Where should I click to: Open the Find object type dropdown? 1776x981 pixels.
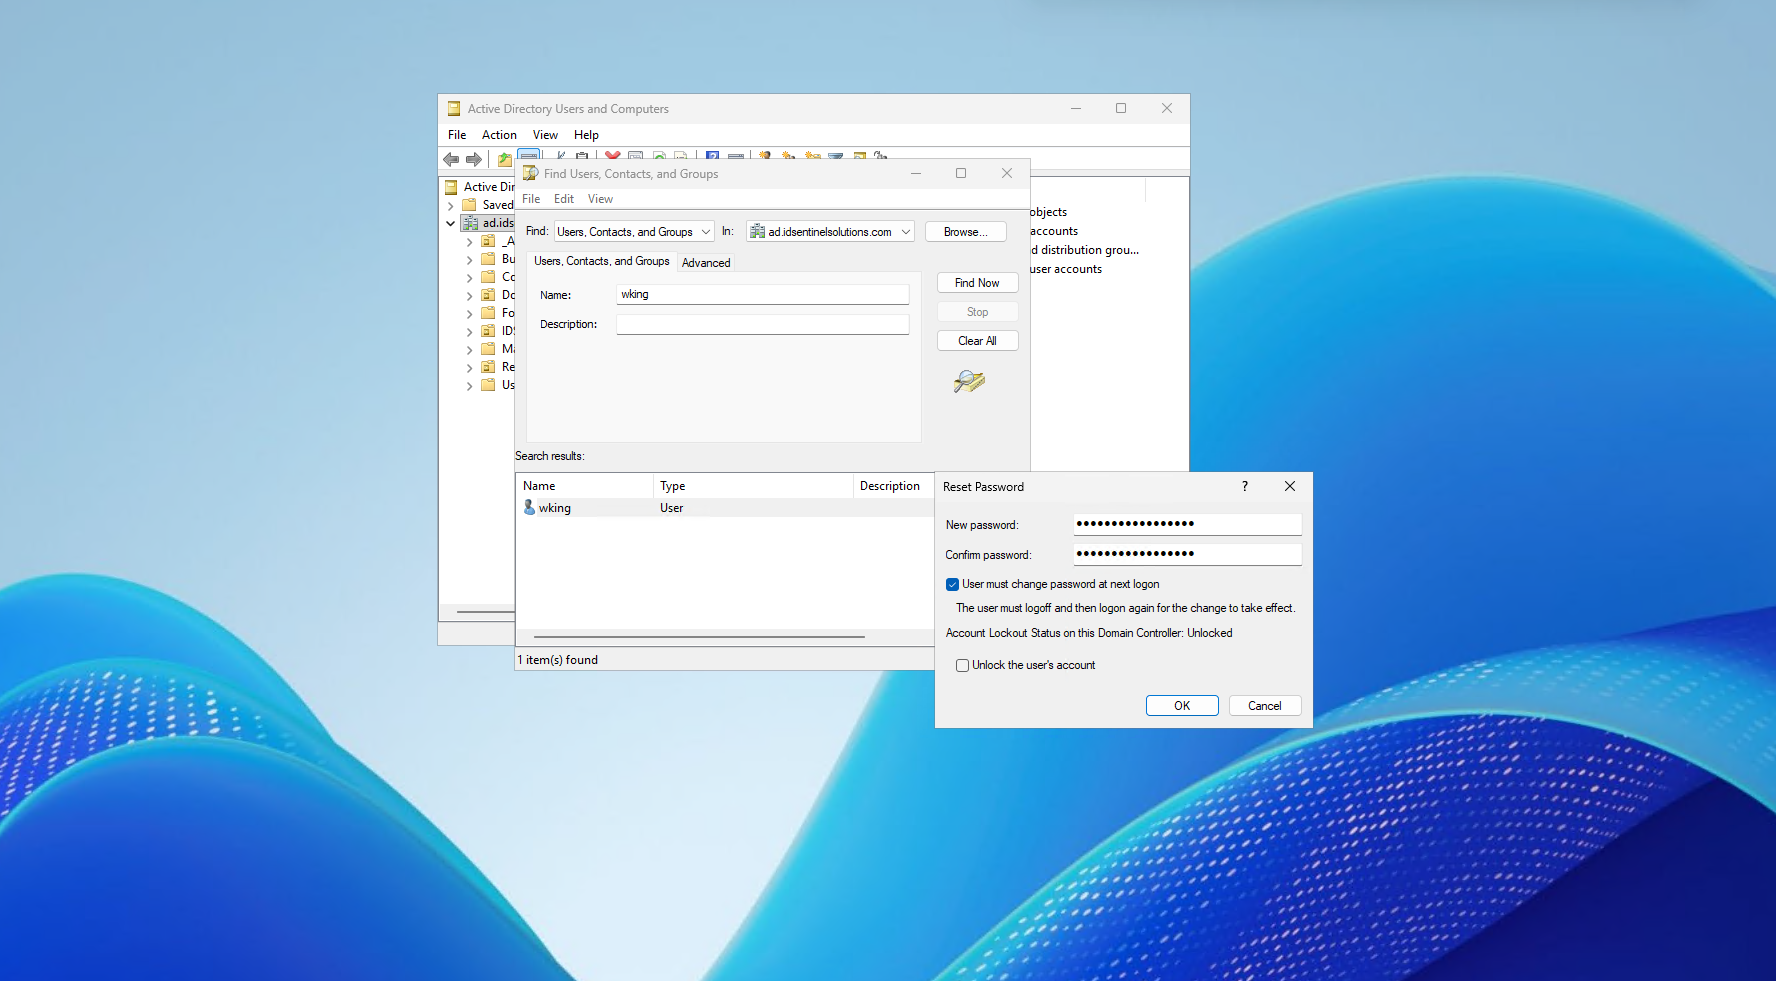[x=705, y=232]
